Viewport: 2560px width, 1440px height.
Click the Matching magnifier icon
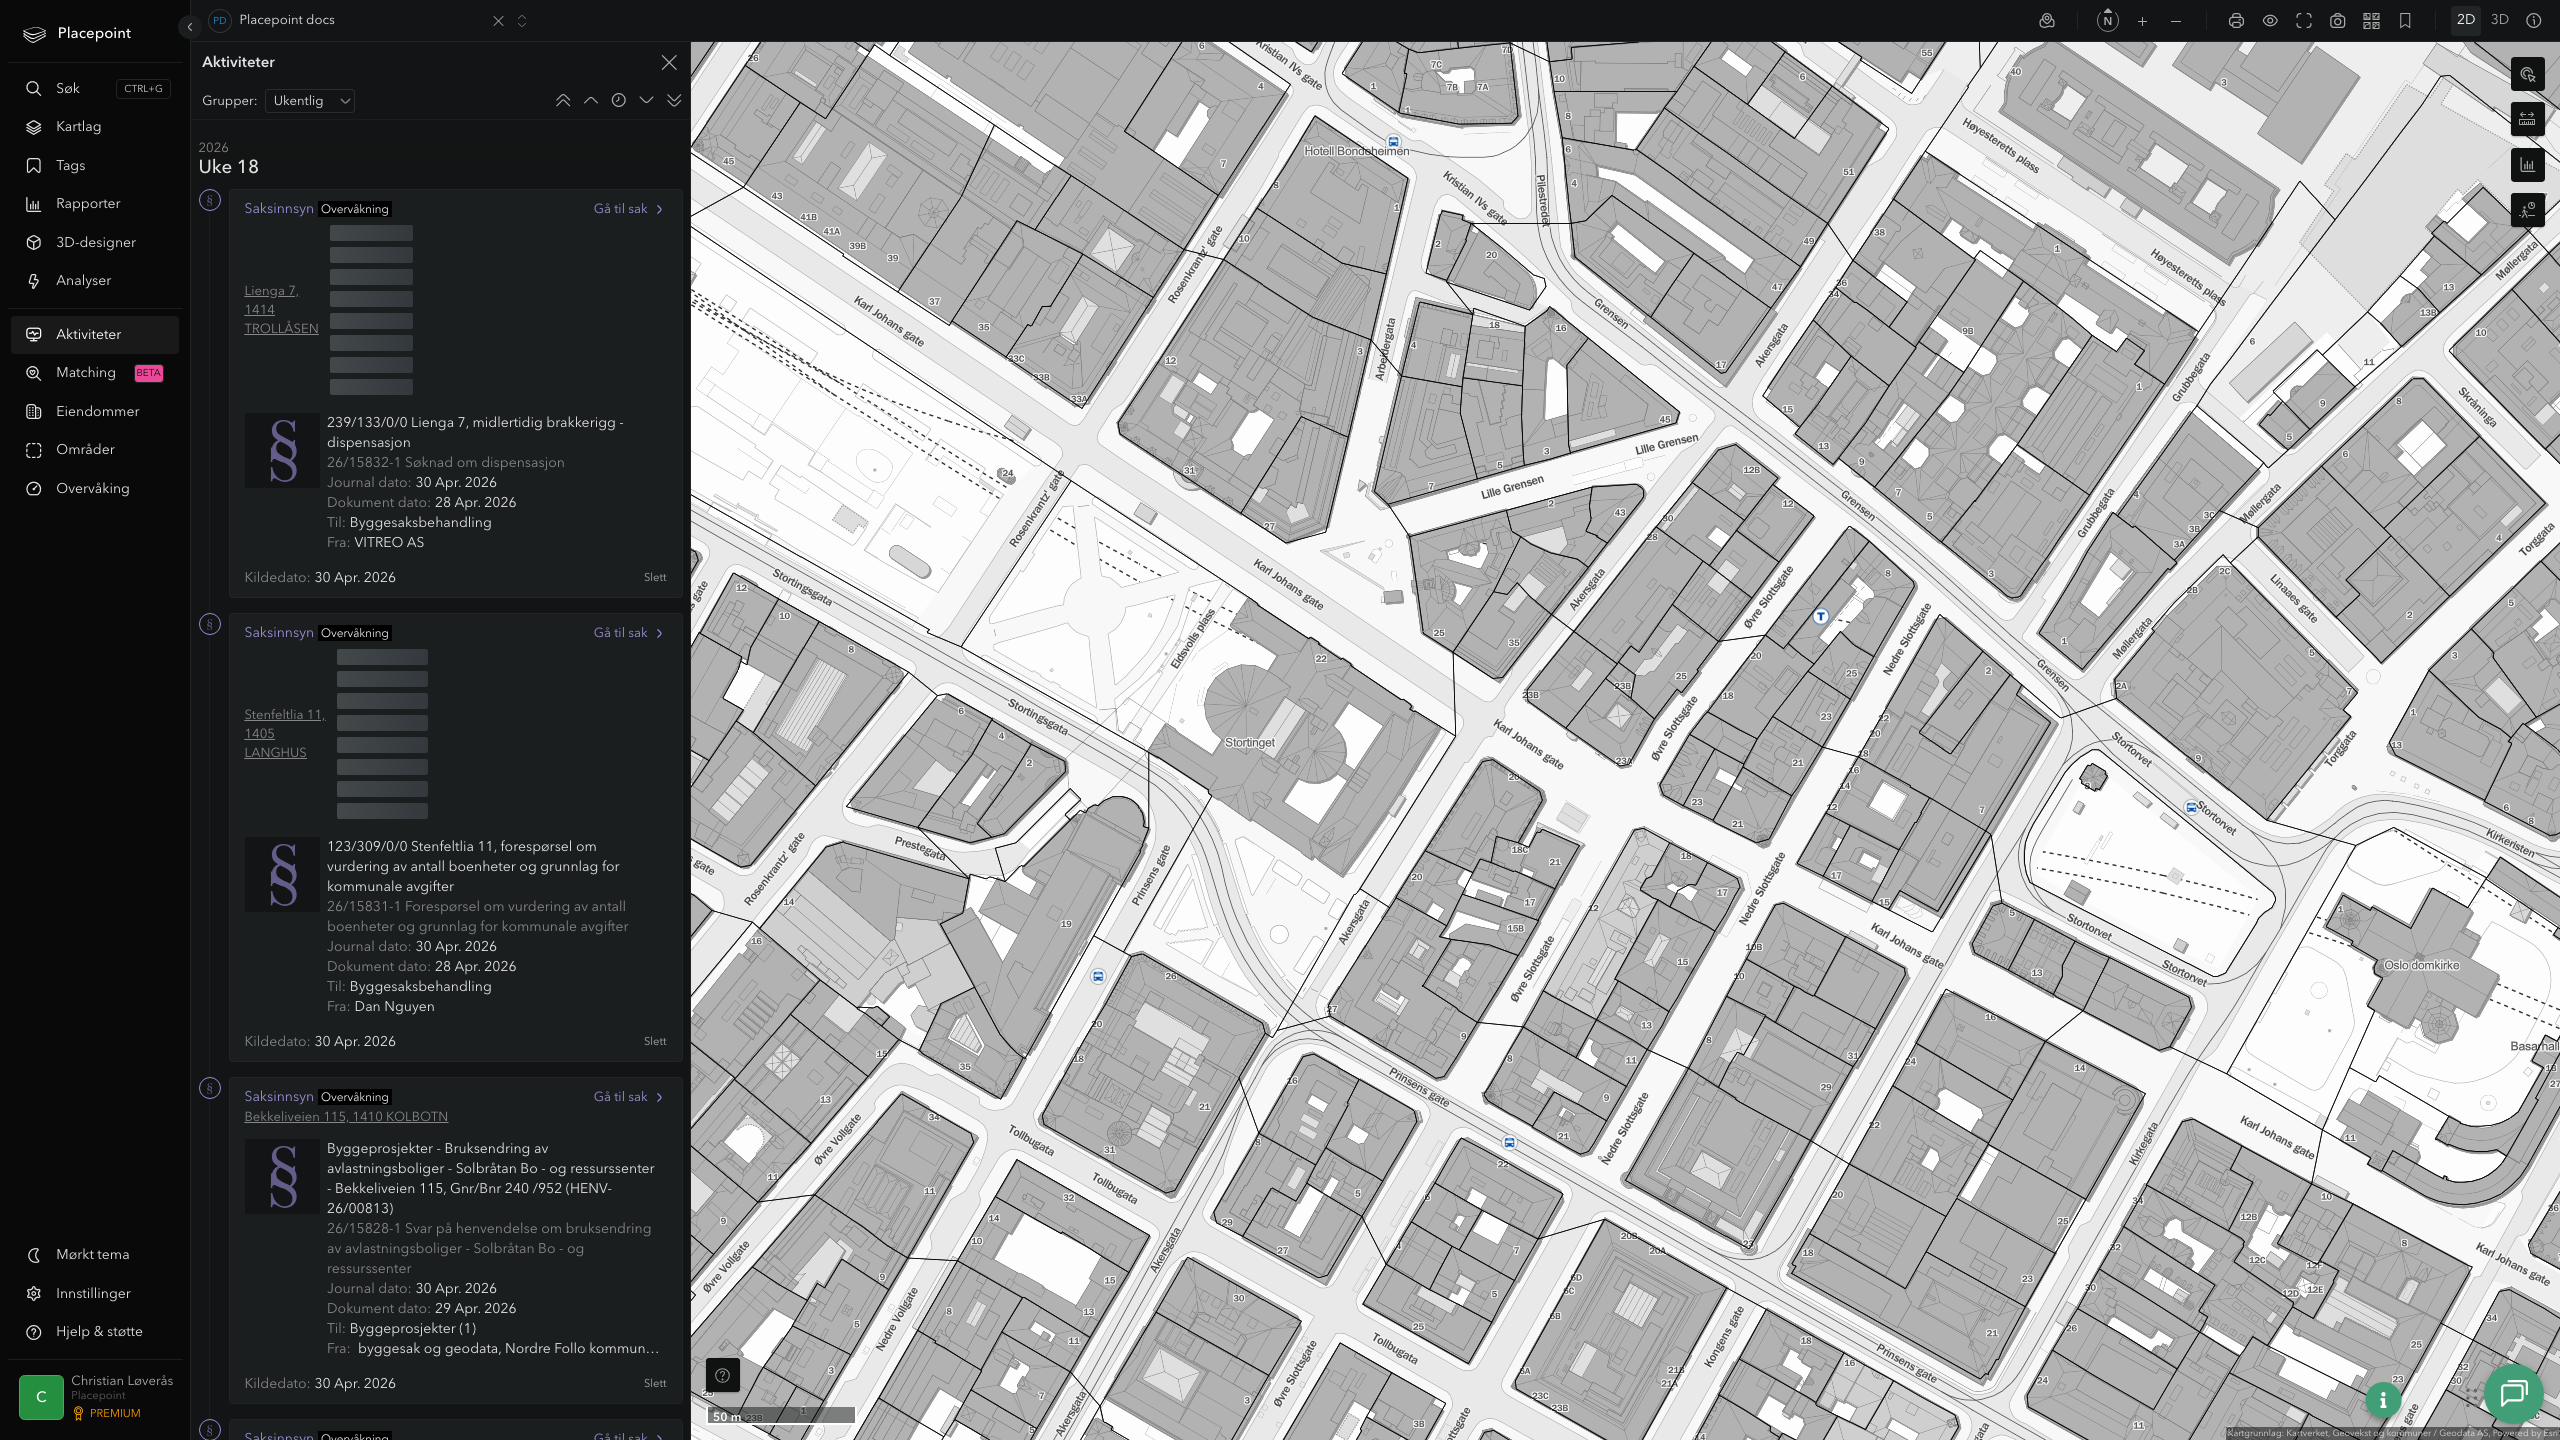34,373
